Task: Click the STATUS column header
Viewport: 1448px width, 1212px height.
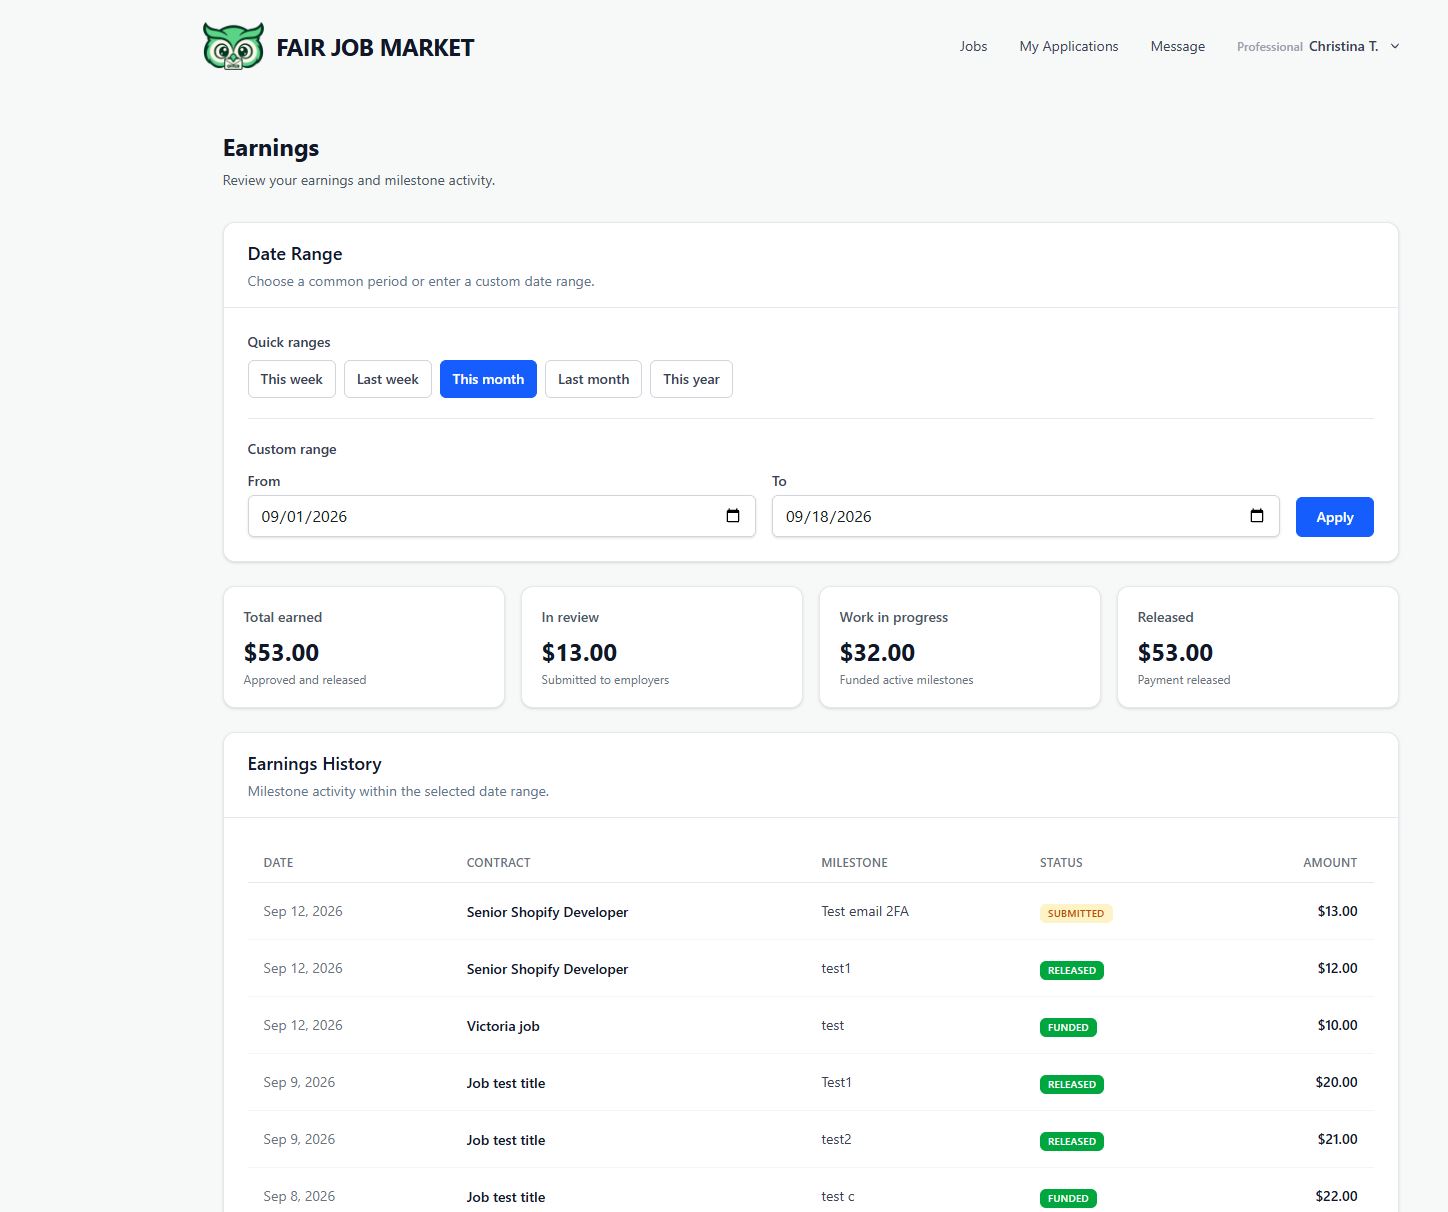Action: click(x=1061, y=862)
